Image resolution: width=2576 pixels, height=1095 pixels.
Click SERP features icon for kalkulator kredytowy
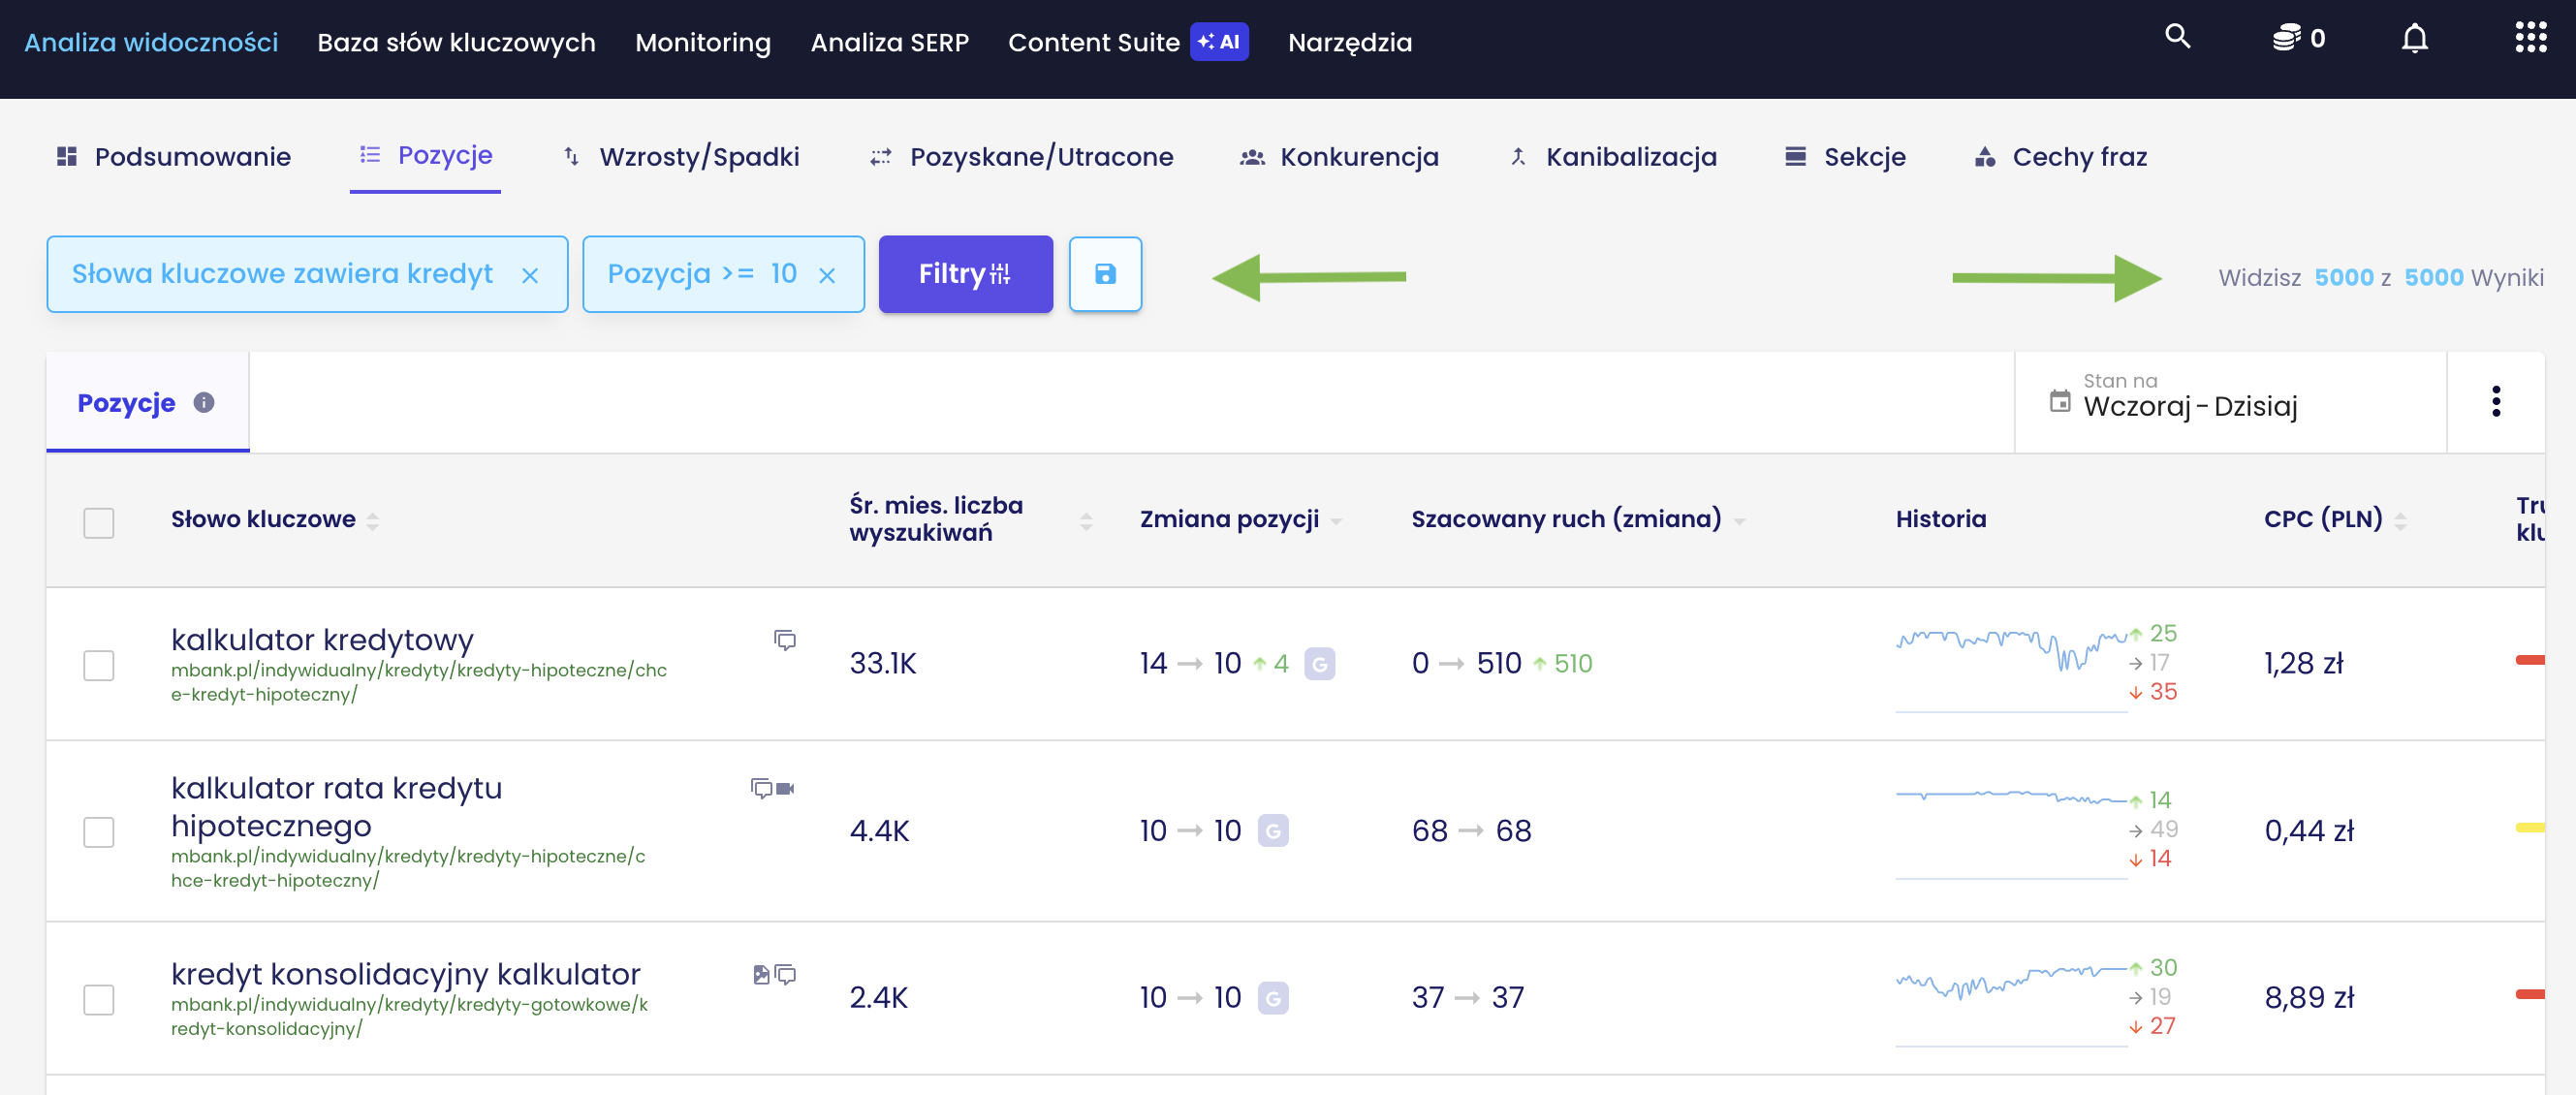(785, 640)
